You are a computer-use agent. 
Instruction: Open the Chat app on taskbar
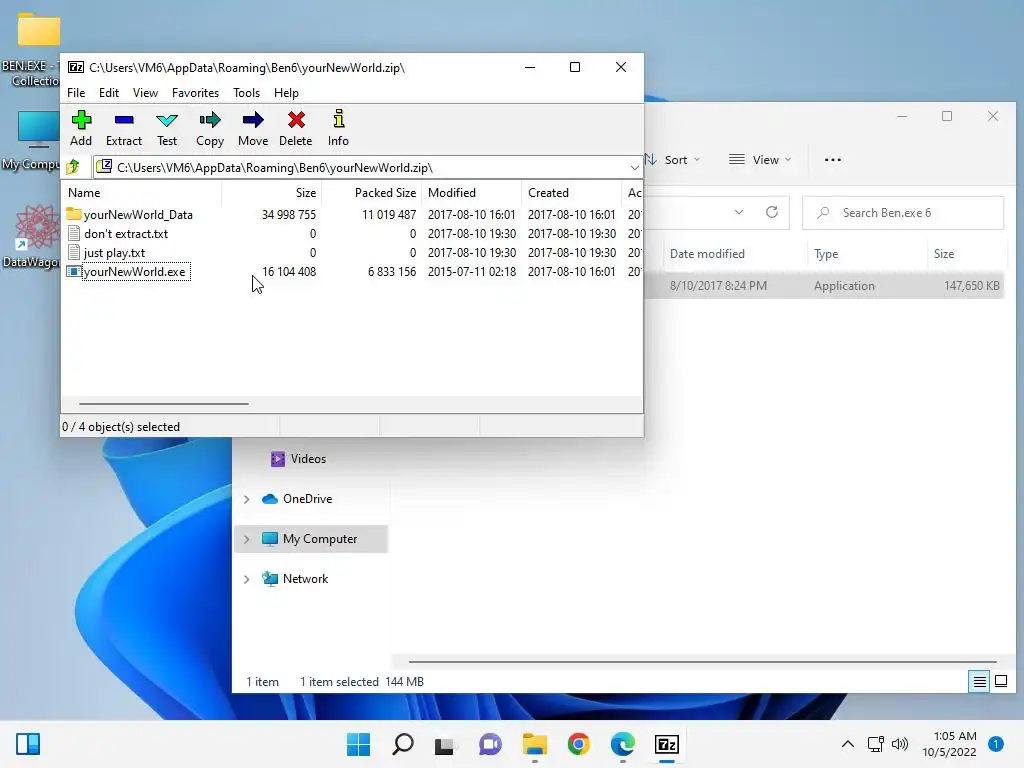click(490, 744)
